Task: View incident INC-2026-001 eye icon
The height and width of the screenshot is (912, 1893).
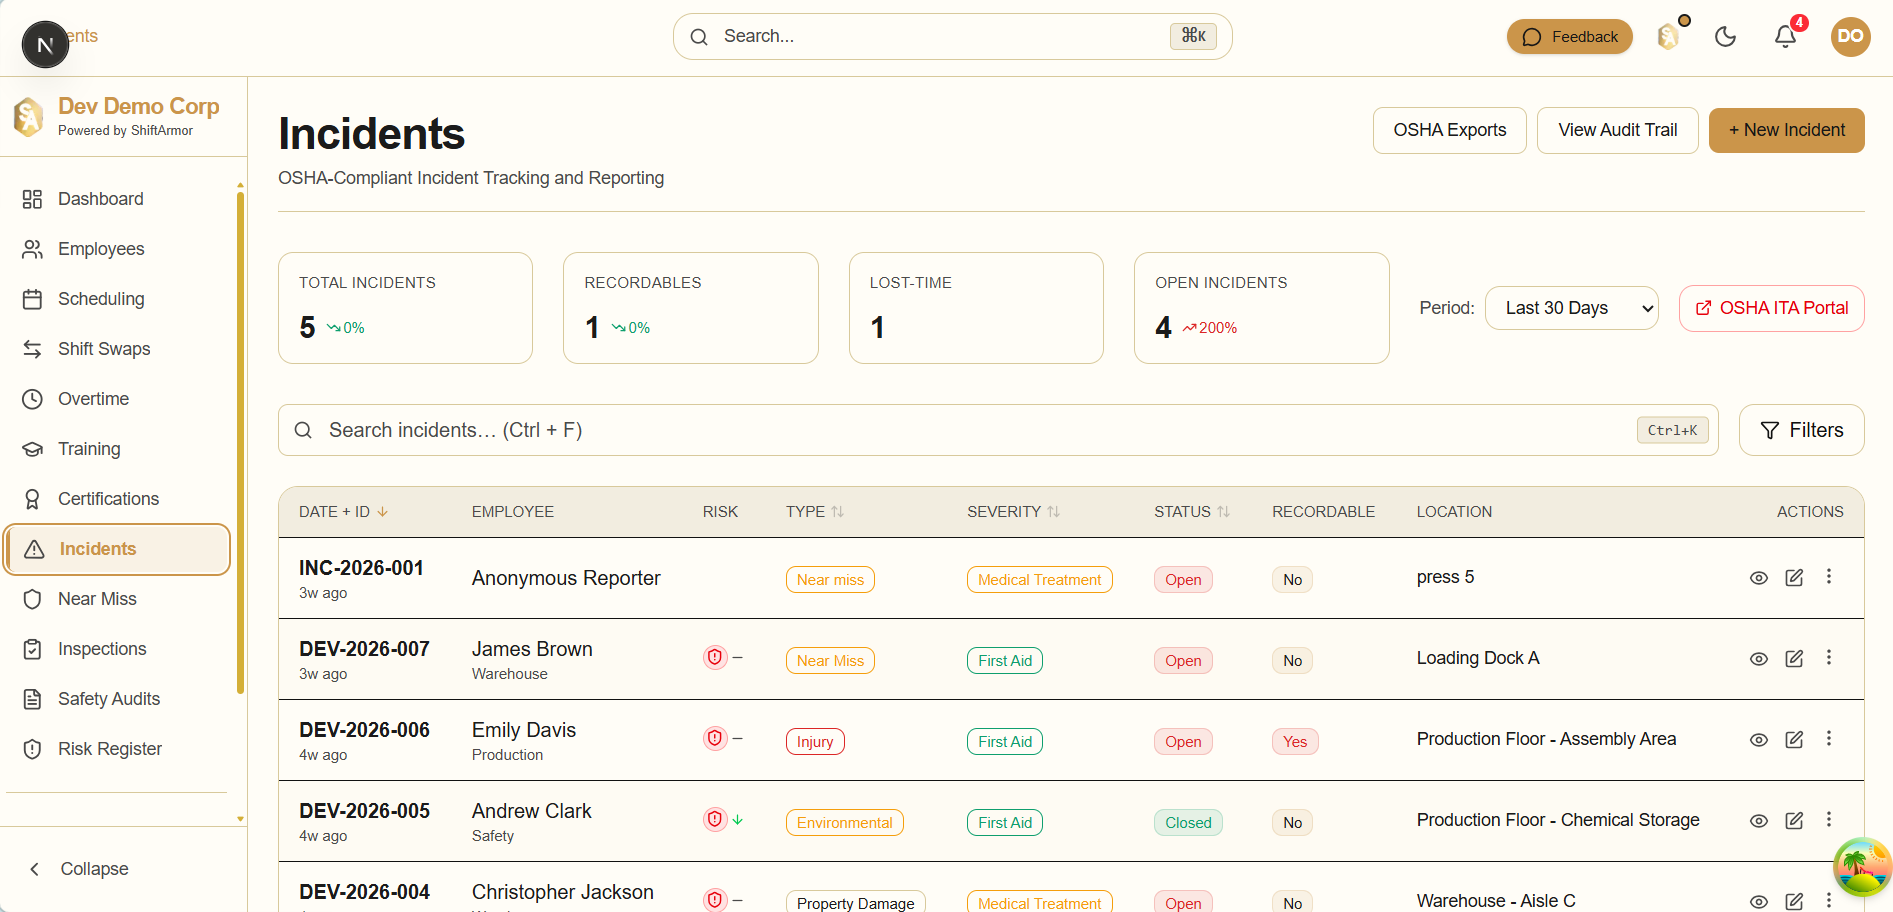Action: click(1759, 578)
